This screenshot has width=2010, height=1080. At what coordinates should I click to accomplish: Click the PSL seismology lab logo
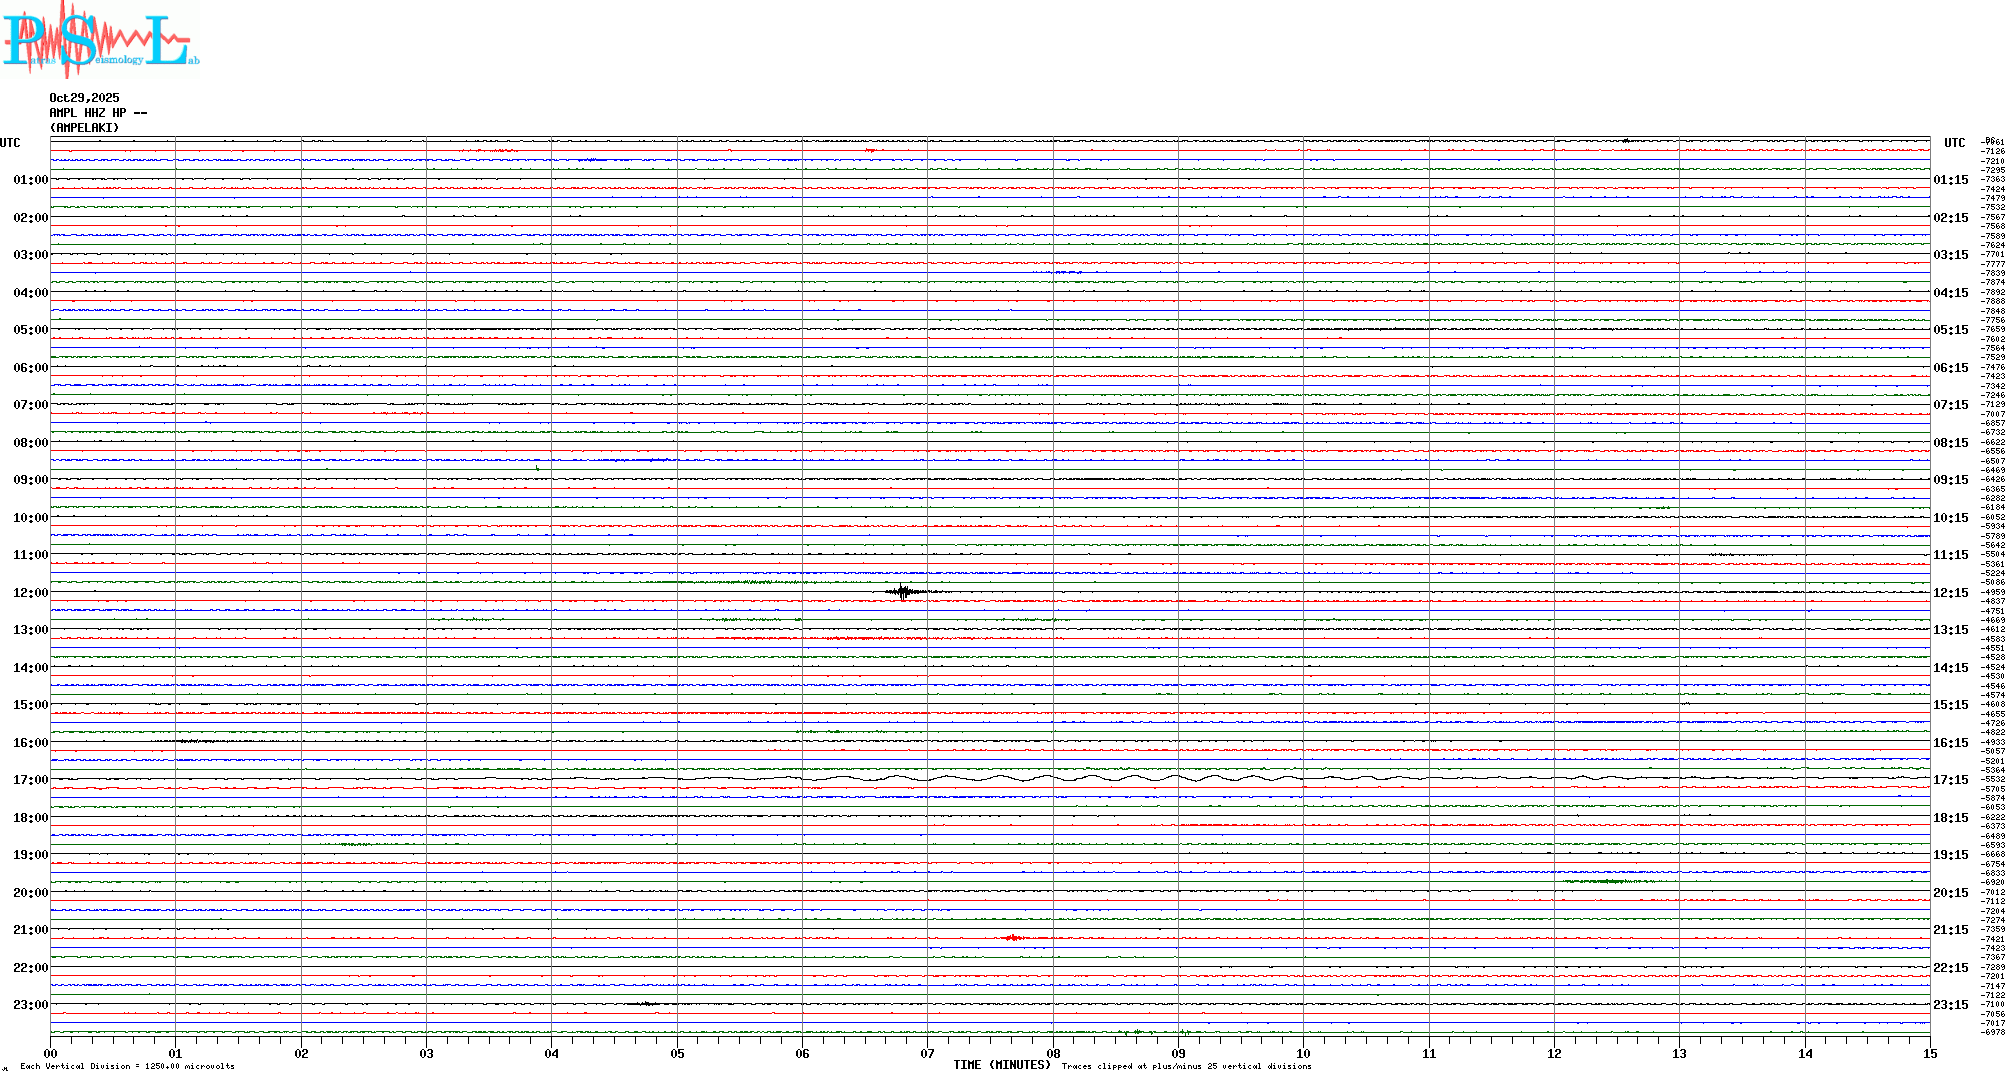coord(100,40)
